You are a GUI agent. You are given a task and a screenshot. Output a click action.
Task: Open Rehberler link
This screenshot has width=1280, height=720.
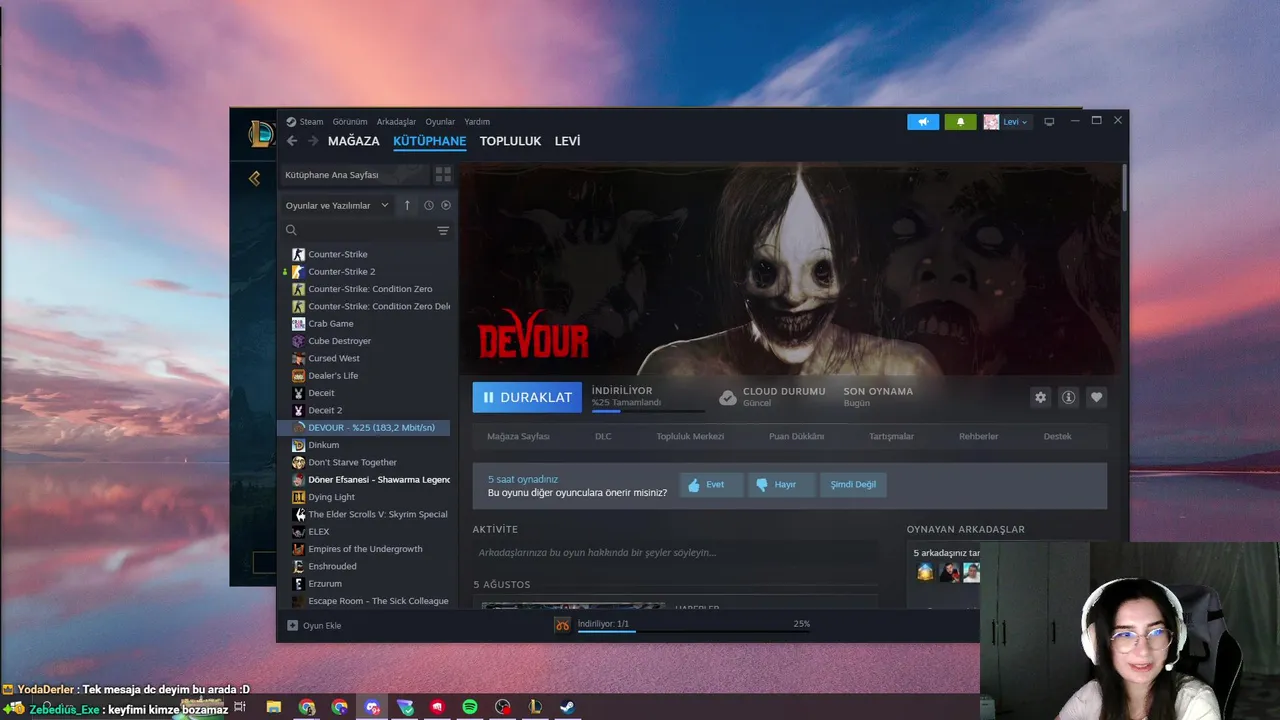tap(978, 437)
